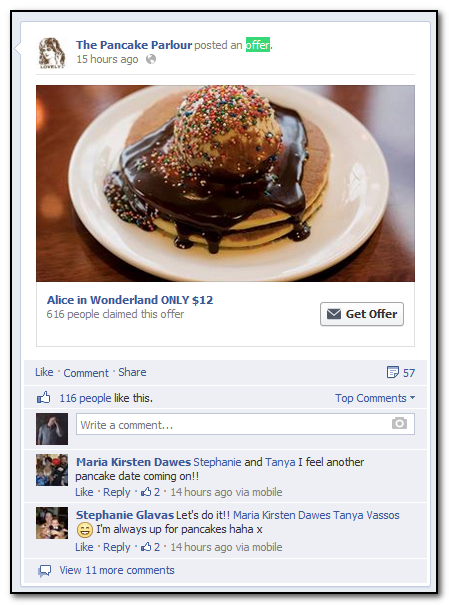Click the Get Offer button

362,314
